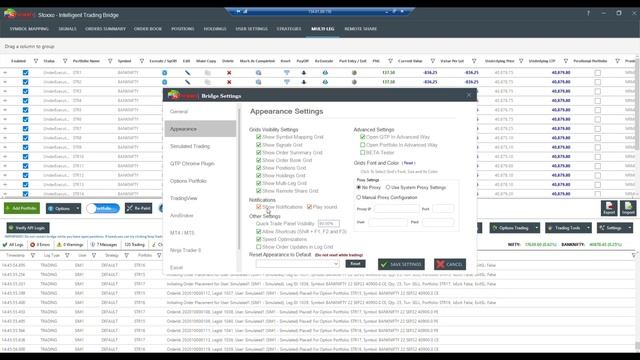Viewport: 640px width, 360px height.
Task: Click the Mark As Completed icon in STR2 row
Action: click(x=258, y=82)
